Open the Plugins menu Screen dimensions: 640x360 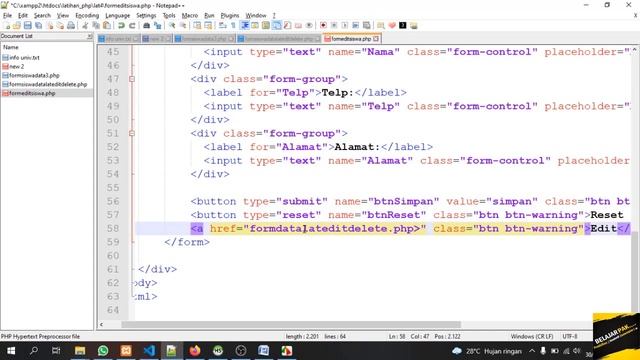[x=229, y=16]
